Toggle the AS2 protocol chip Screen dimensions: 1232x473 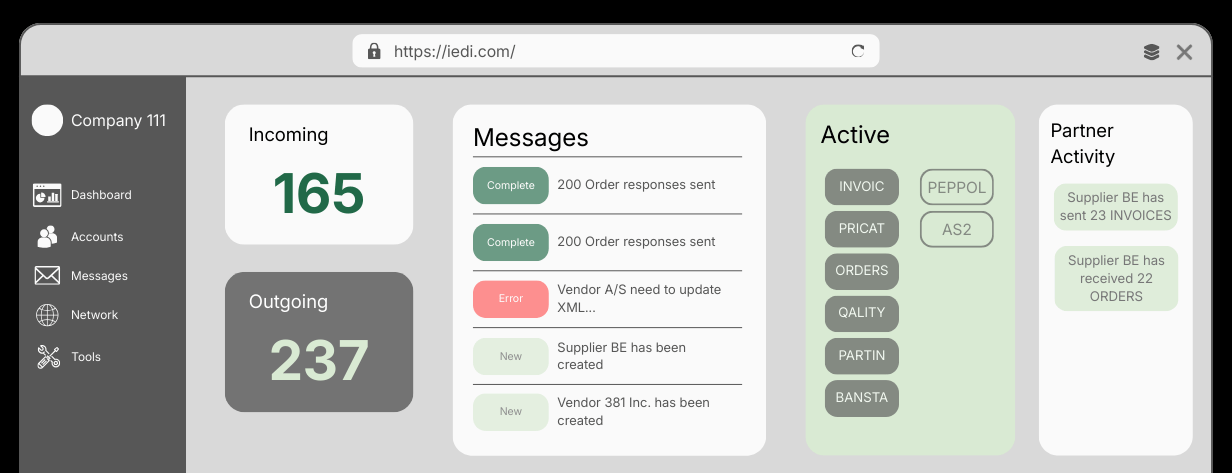[x=956, y=229]
